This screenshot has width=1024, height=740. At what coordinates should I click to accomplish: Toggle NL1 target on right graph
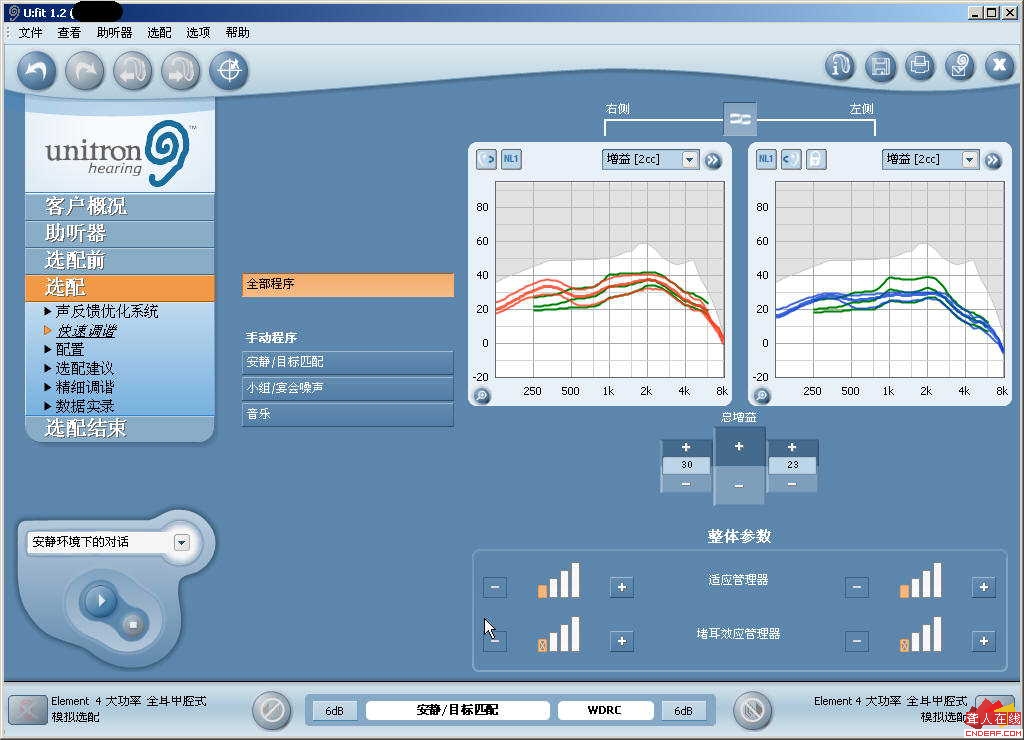point(511,159)
